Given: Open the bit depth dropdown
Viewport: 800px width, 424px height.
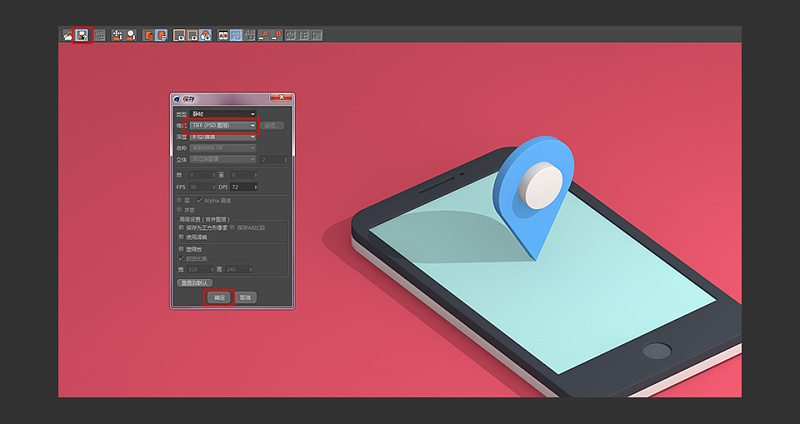Looking at the screenshot, I should (223, 137).
